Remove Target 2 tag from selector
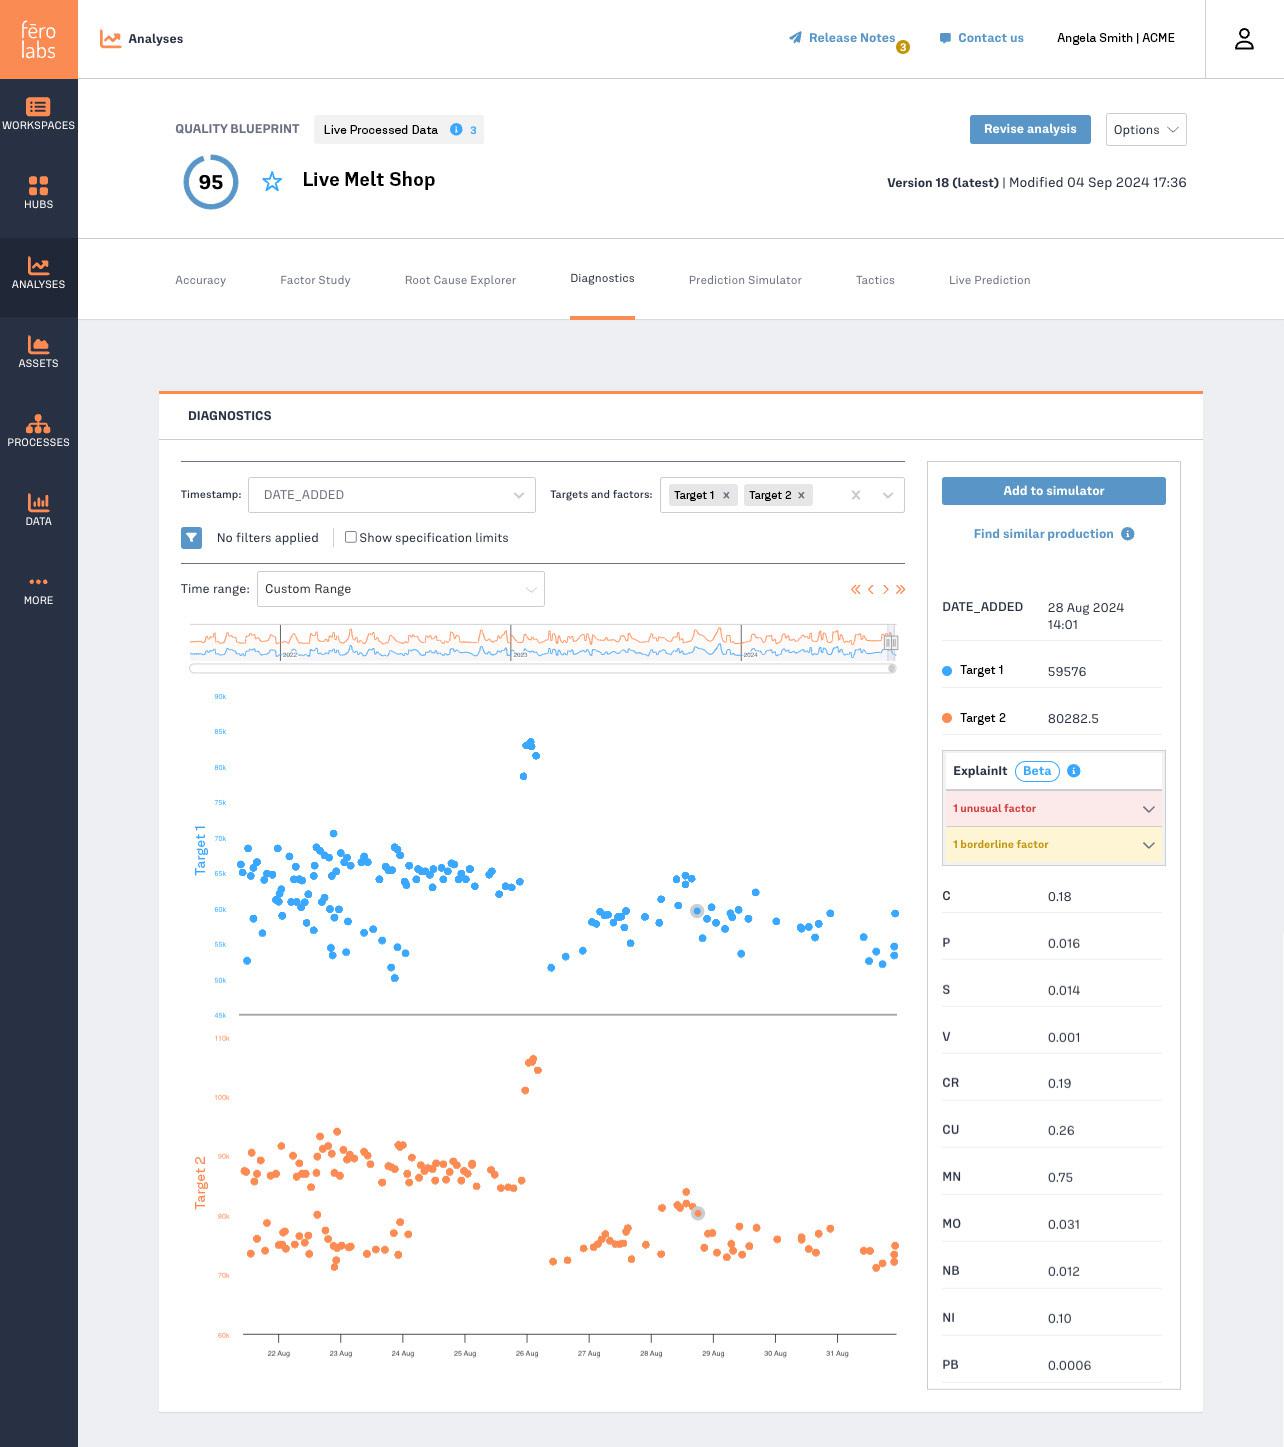 [x=802, y=495]
